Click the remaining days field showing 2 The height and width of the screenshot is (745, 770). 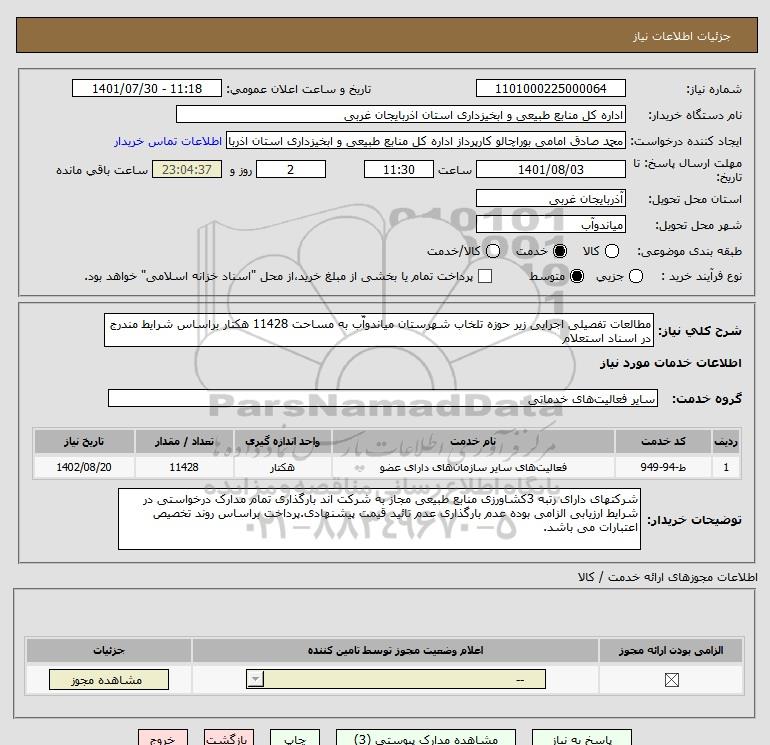(291, 169)
